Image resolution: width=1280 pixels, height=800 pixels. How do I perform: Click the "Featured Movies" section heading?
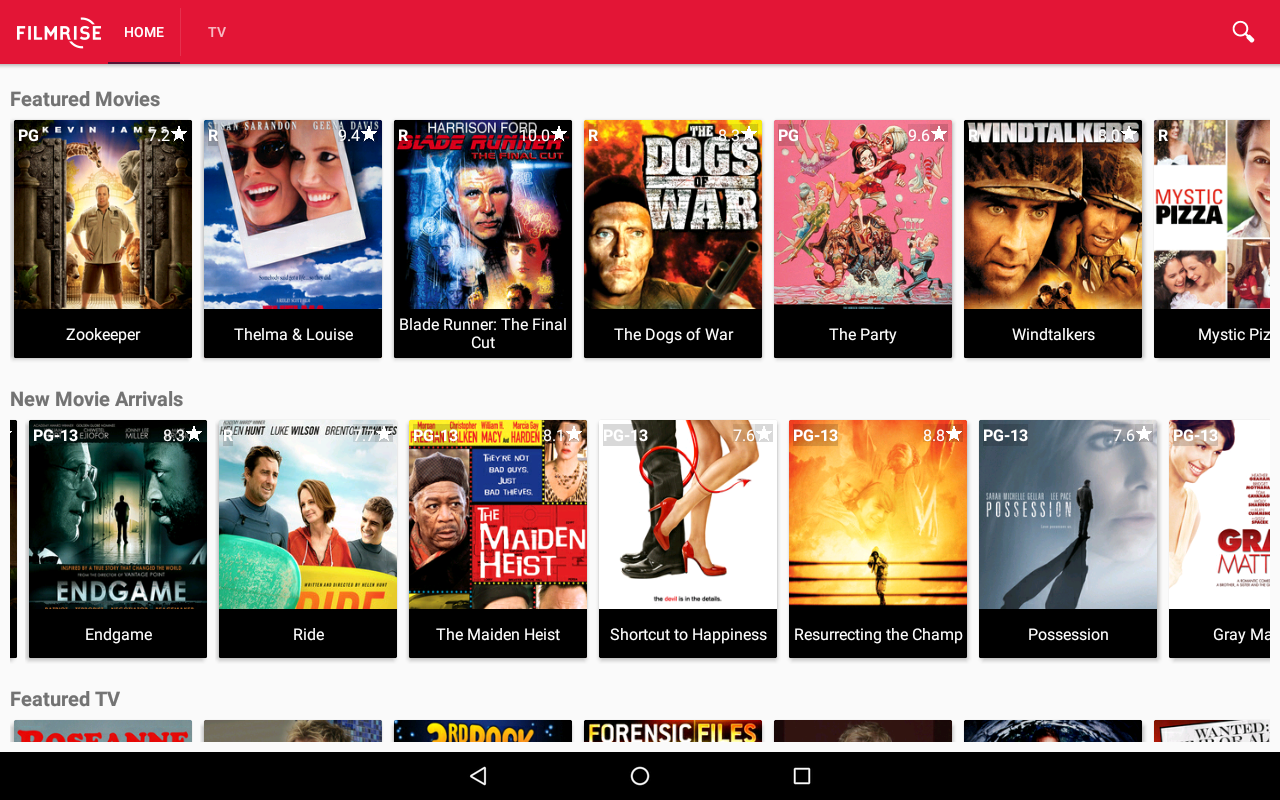point(85,99)
